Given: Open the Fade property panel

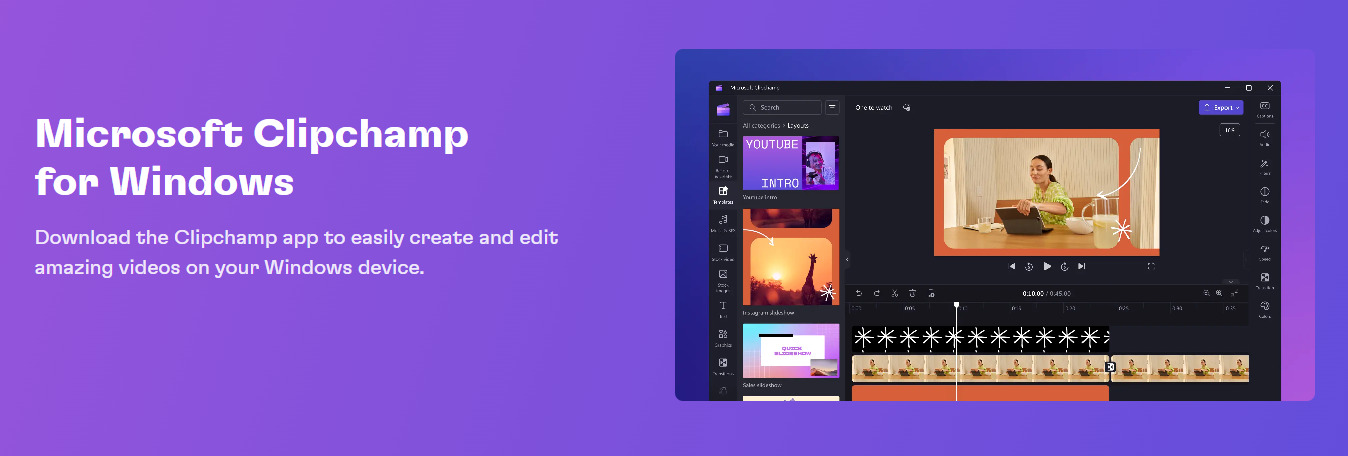Looking at the screenshot, I should pyautogui.click(x=1265, y=194).
